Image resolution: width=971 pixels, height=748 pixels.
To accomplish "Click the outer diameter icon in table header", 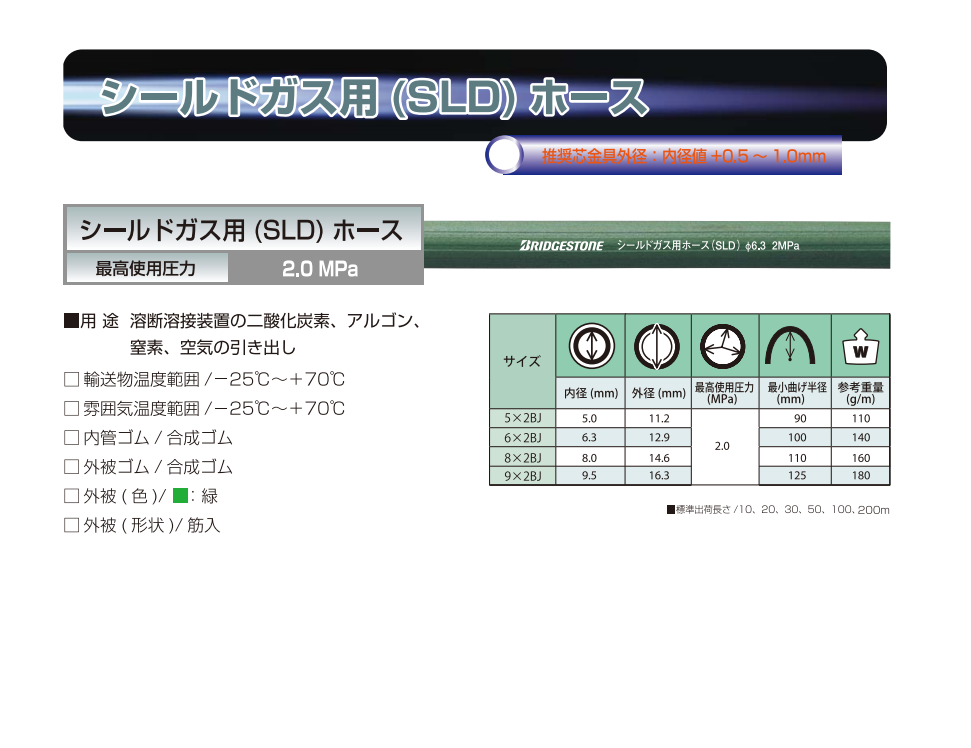I will (657, 346).
